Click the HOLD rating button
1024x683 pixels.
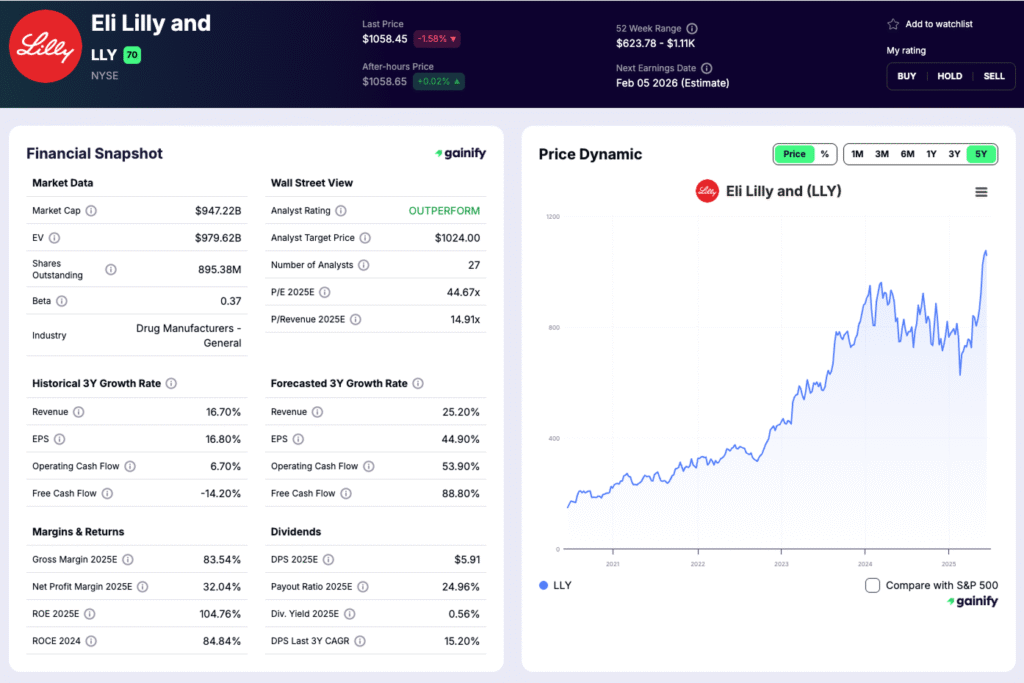(x=949, y=75)
